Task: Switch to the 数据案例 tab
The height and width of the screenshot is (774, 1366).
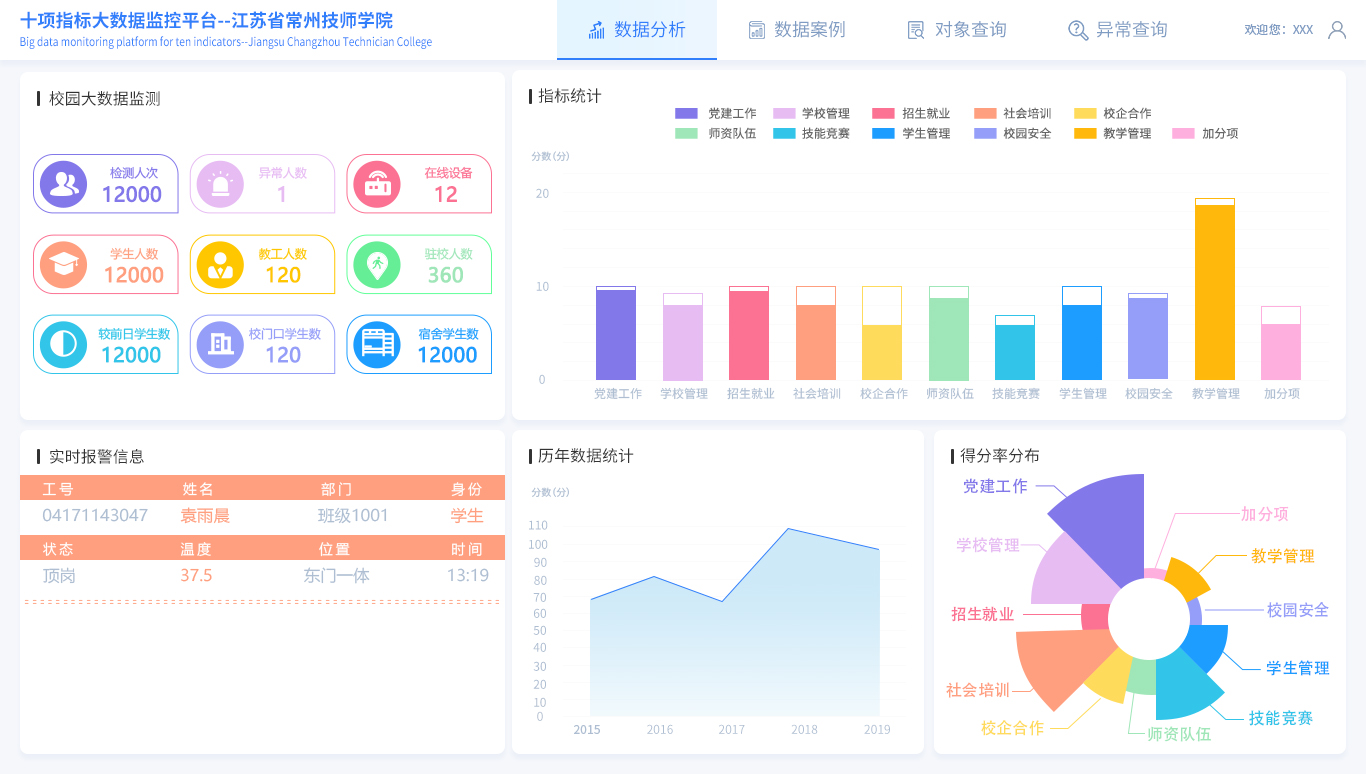Action: tap(797, 30)
